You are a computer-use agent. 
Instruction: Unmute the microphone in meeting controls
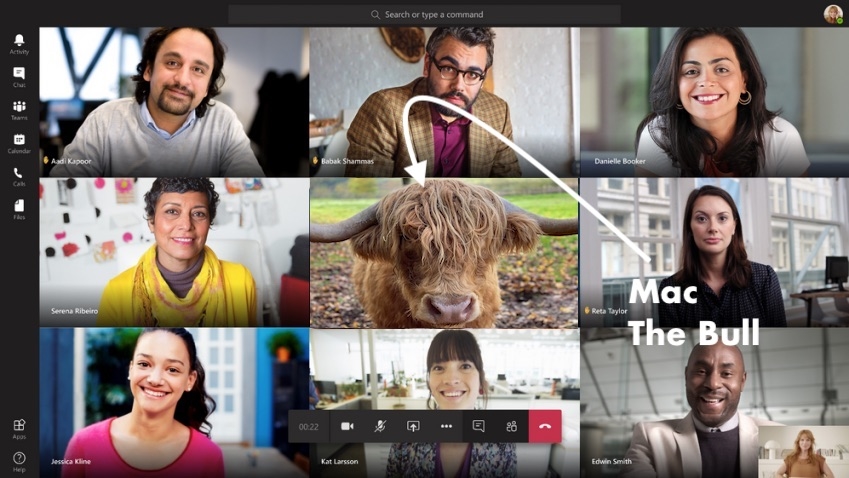[380, 426]
